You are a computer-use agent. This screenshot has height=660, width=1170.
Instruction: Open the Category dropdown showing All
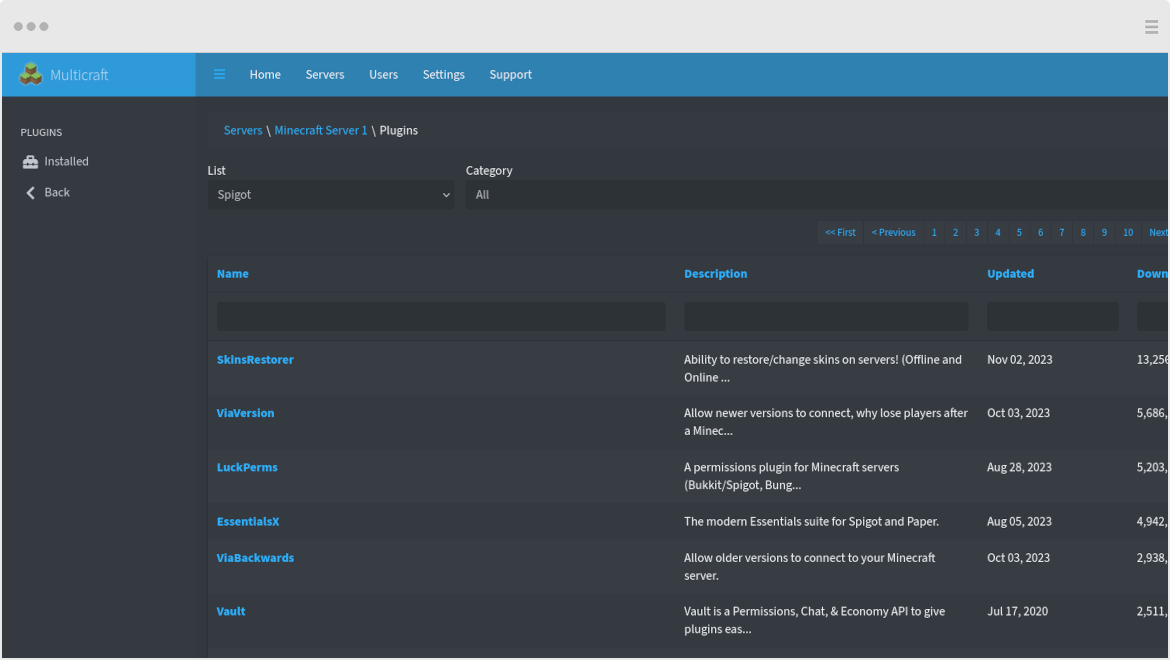[x=817, y=195]
